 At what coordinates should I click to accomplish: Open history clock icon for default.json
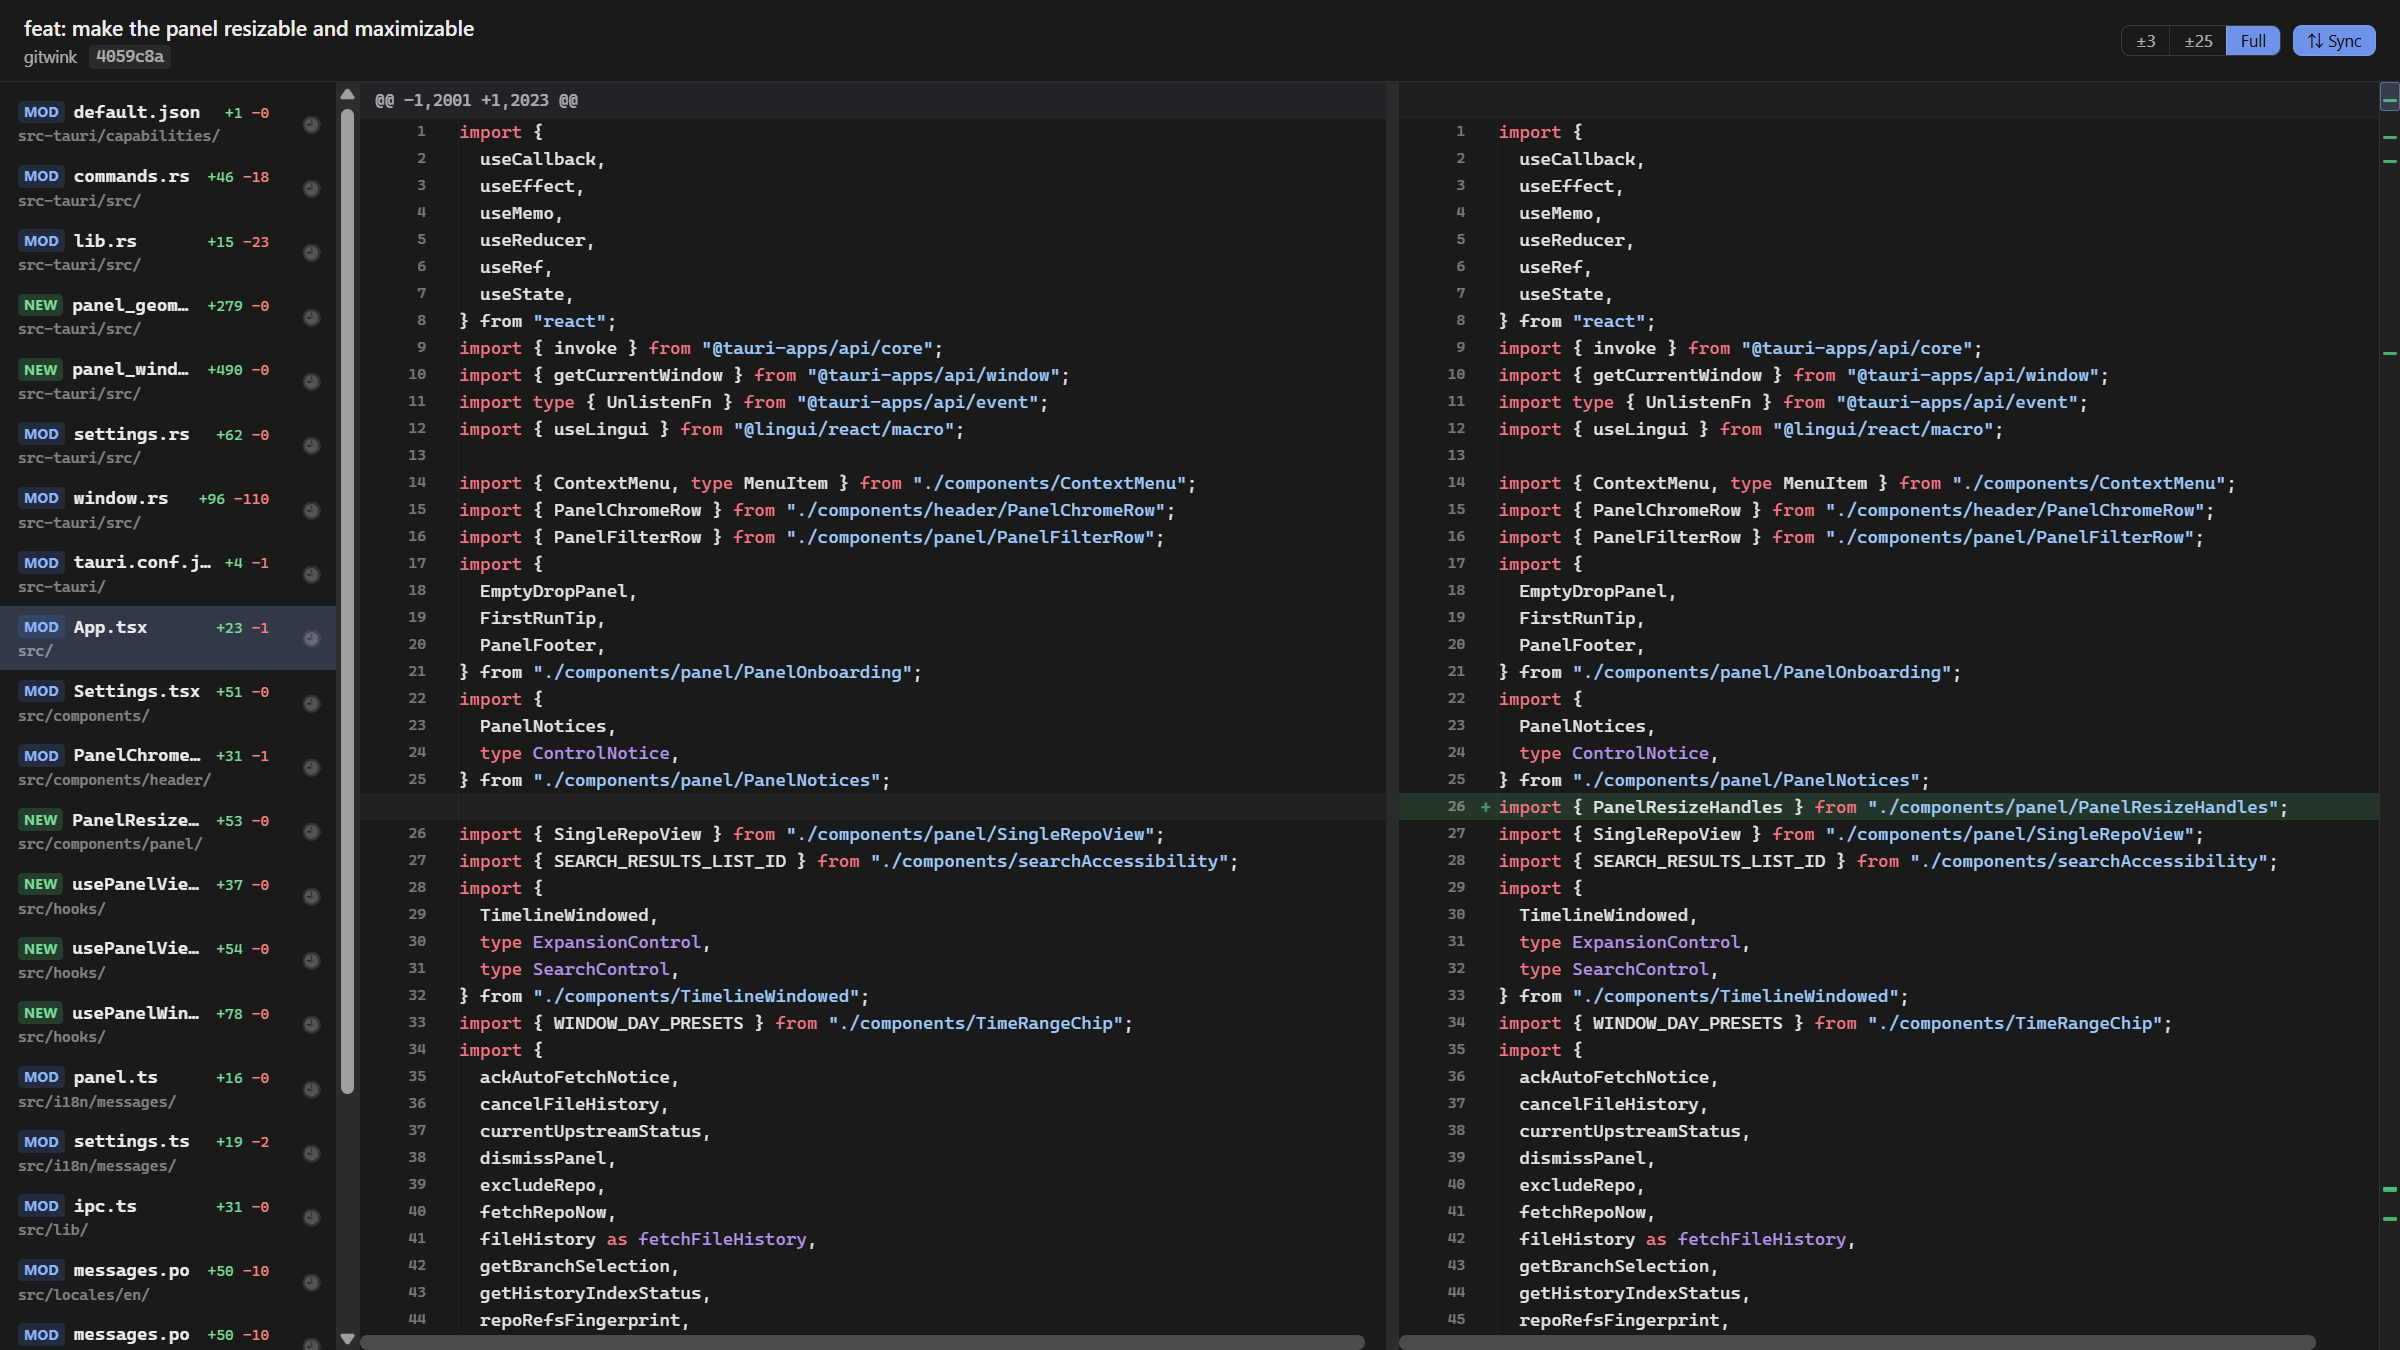pos(312,124)
